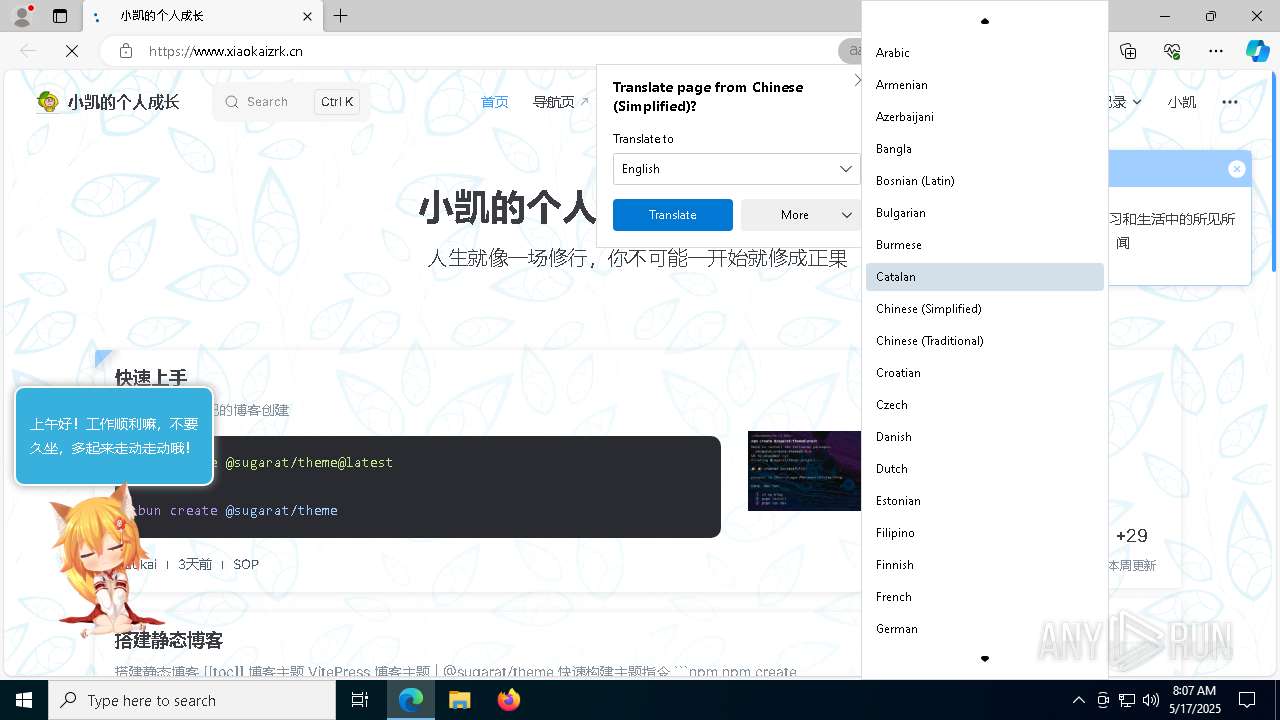The image size is (1280, 720).
Task: Click the 首页 nav link
Action: [494, 102]
